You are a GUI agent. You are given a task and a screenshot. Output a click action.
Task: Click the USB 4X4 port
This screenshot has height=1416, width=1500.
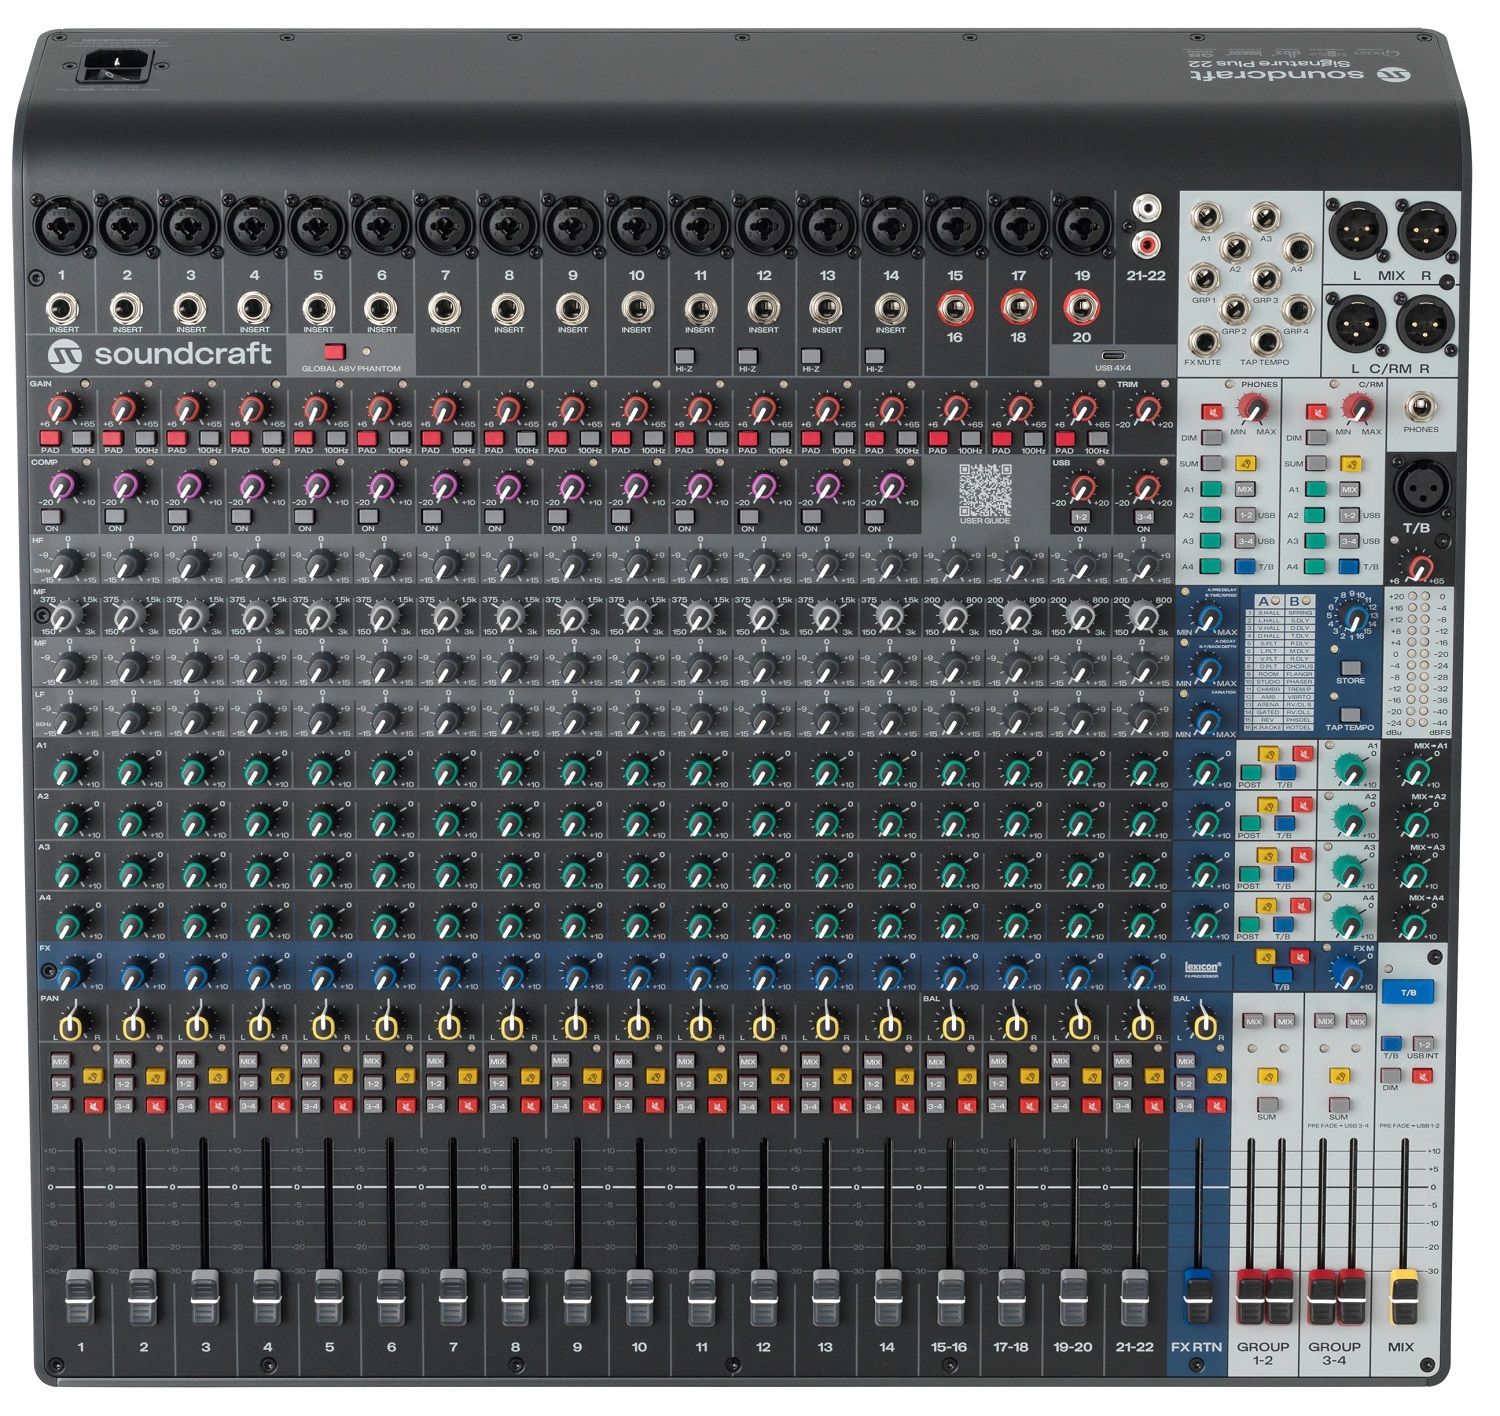coord(1112,356)
